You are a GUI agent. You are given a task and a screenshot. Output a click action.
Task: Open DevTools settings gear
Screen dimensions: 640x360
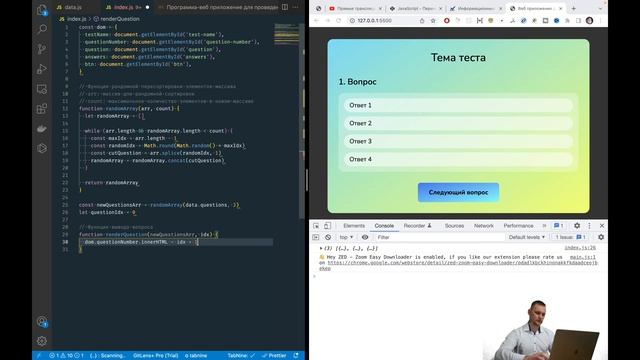click(577, 226)
